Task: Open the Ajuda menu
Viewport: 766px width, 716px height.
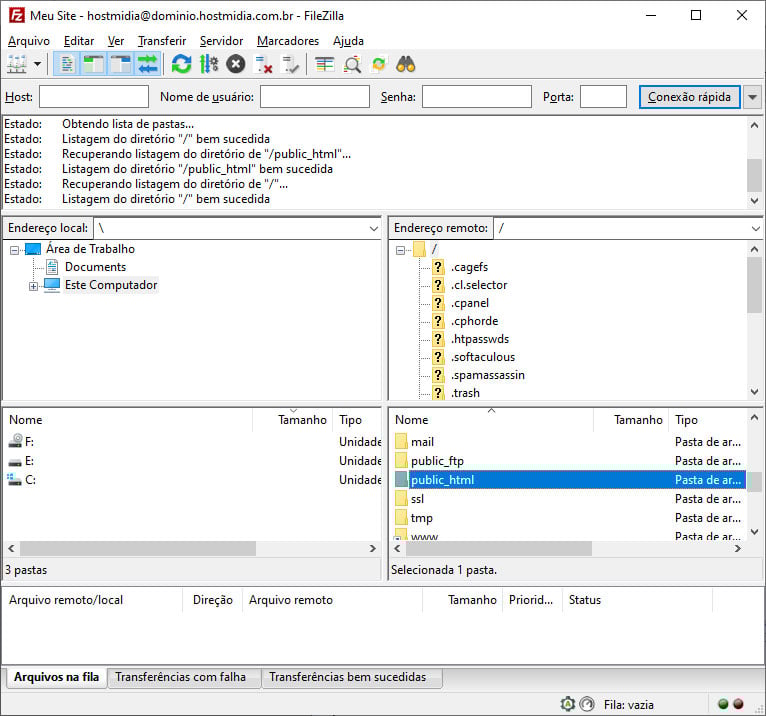Action: pyautogui.click(x=348, y=41)
